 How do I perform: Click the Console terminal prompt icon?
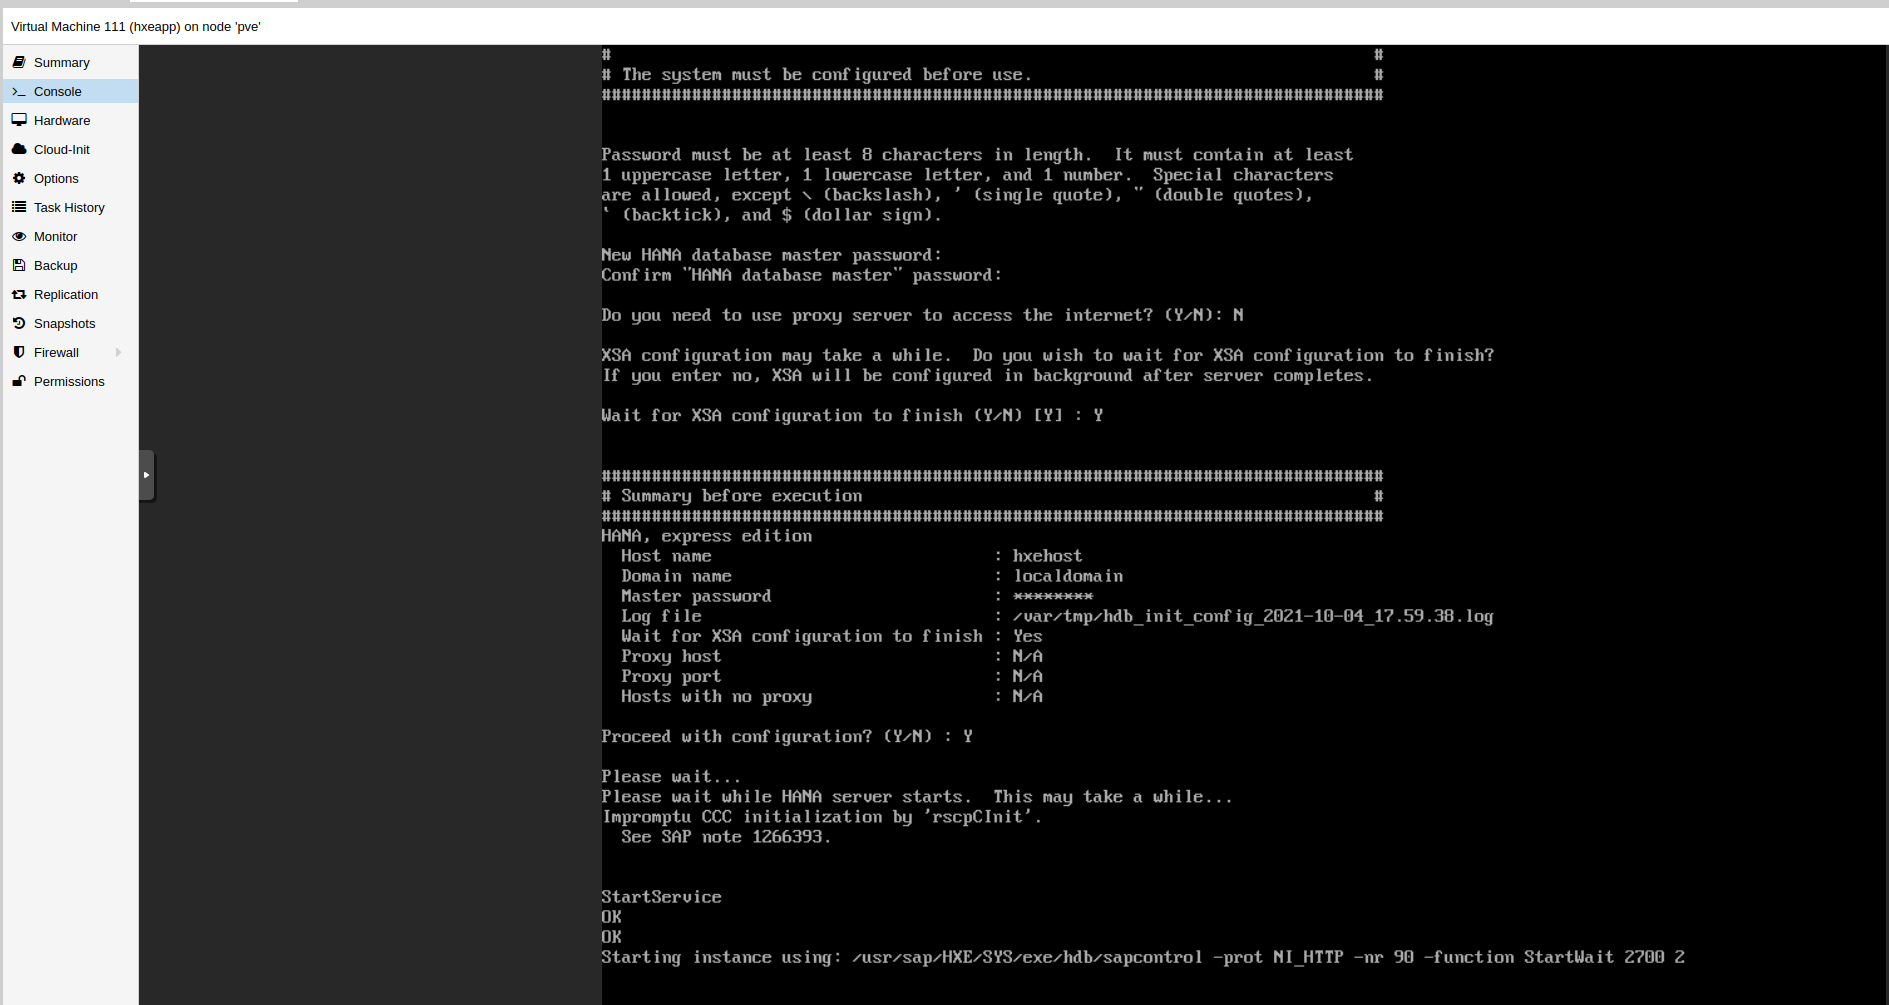coord(19,91)
